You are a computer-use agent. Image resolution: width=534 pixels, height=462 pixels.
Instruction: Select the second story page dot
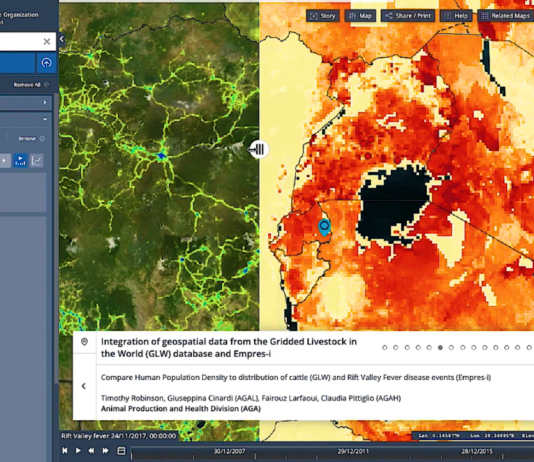[x=396, y=348]
